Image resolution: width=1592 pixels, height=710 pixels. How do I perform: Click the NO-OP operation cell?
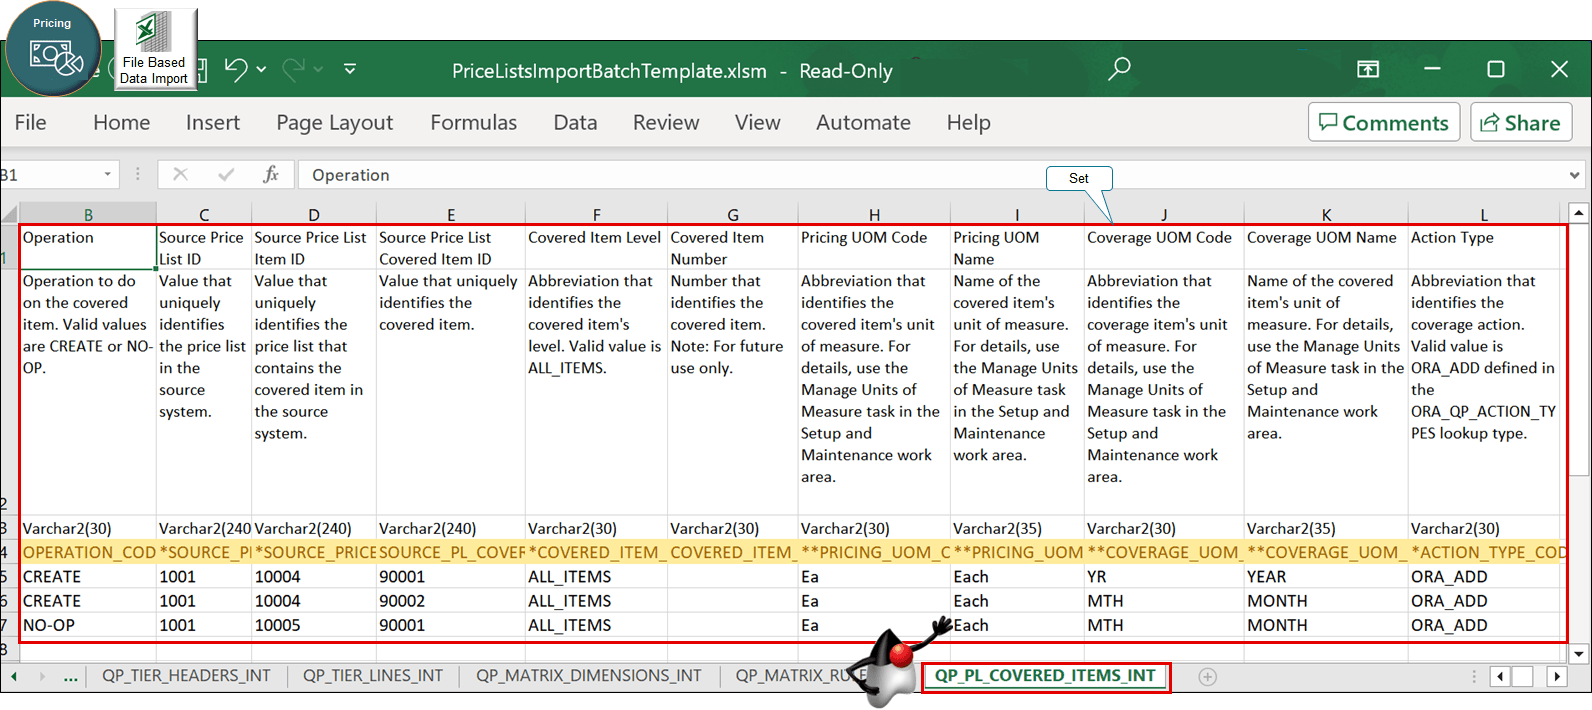[x=88, y=625]
